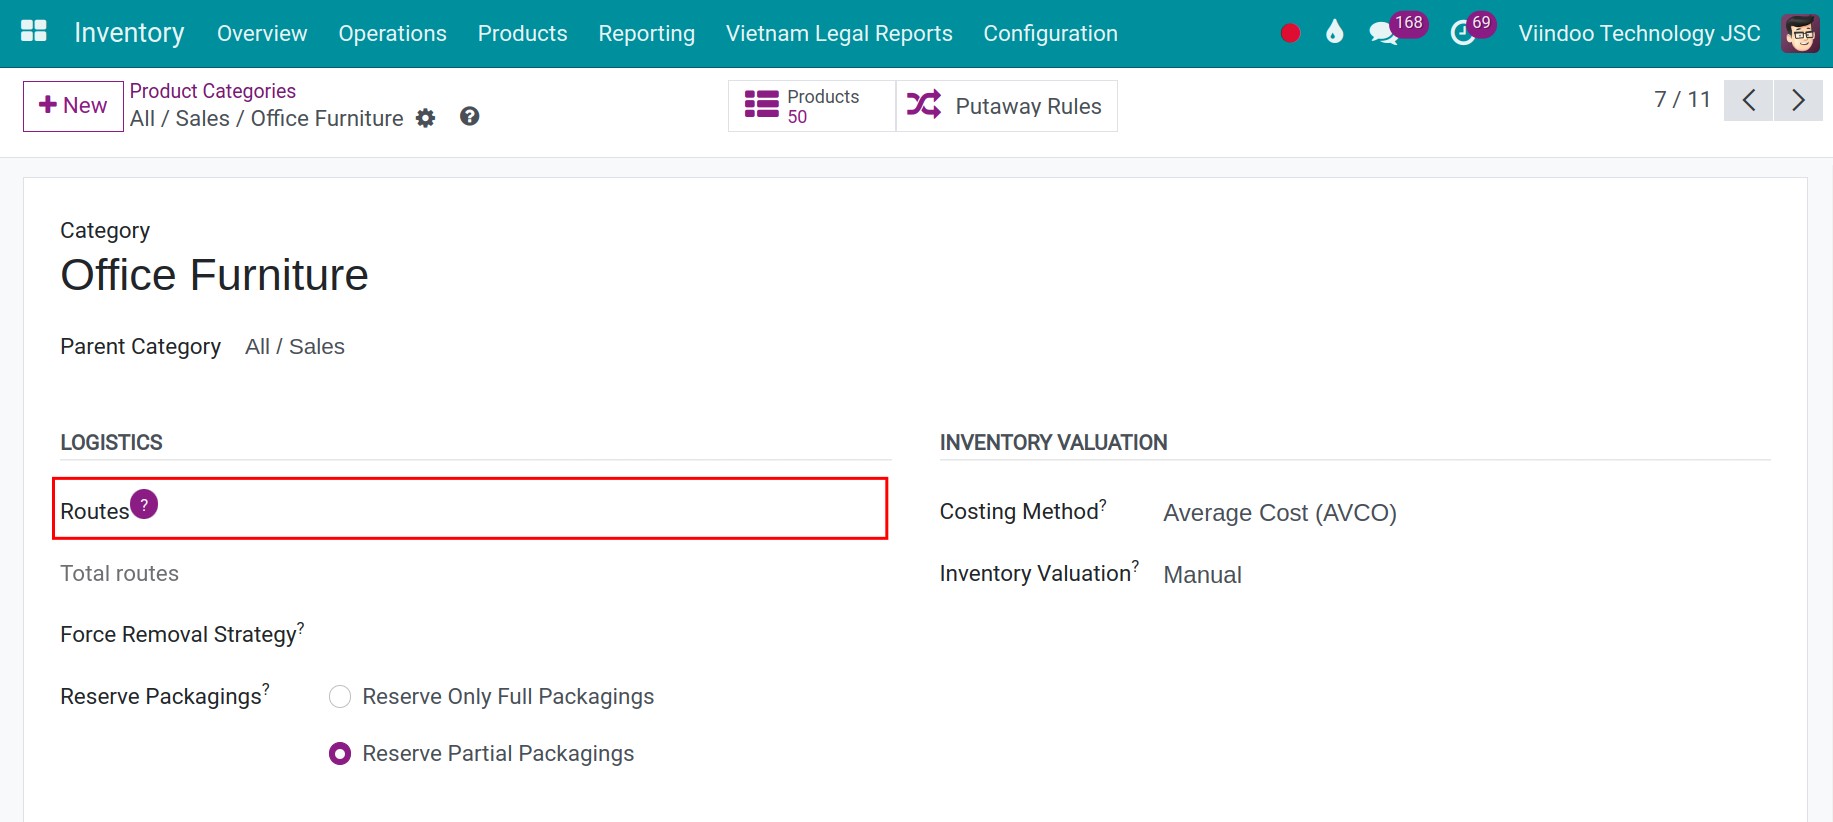Click the red recording indicator icon
1833x822 pixels.
click(x=1290, y=33)
